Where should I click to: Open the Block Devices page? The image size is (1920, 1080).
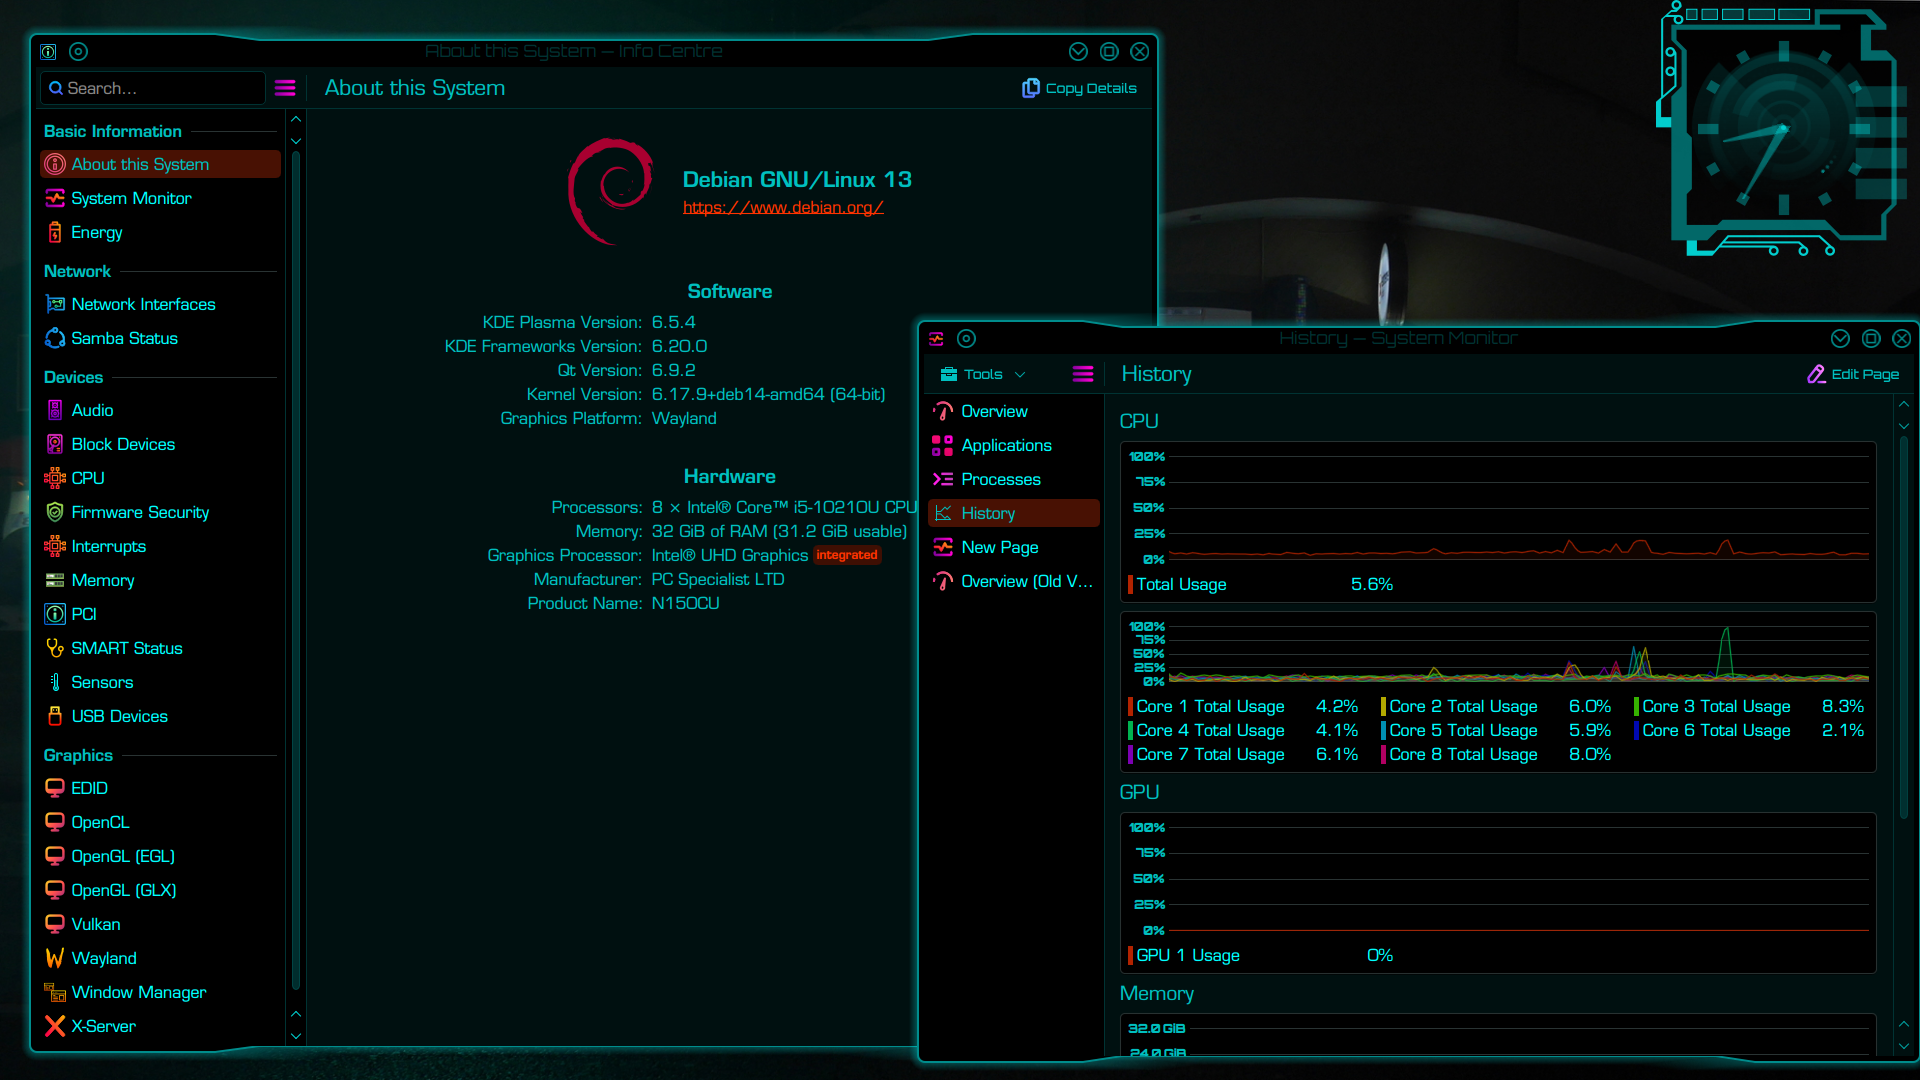click(x=160, y=444)
